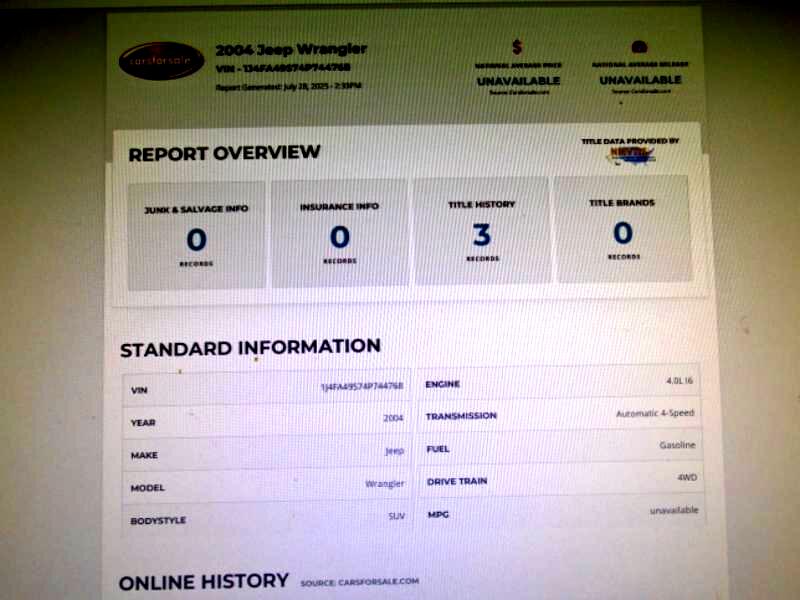Click the Year value 2004
The image size is (800, 600).
click(393, 418)
